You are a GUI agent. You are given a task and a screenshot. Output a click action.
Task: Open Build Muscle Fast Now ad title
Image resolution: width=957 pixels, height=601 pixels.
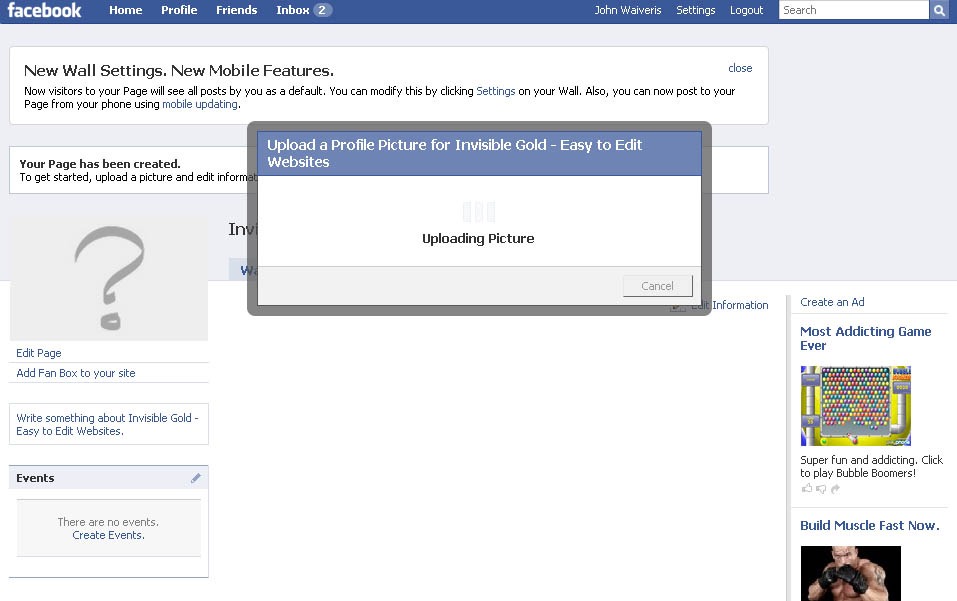pos(870,525)
